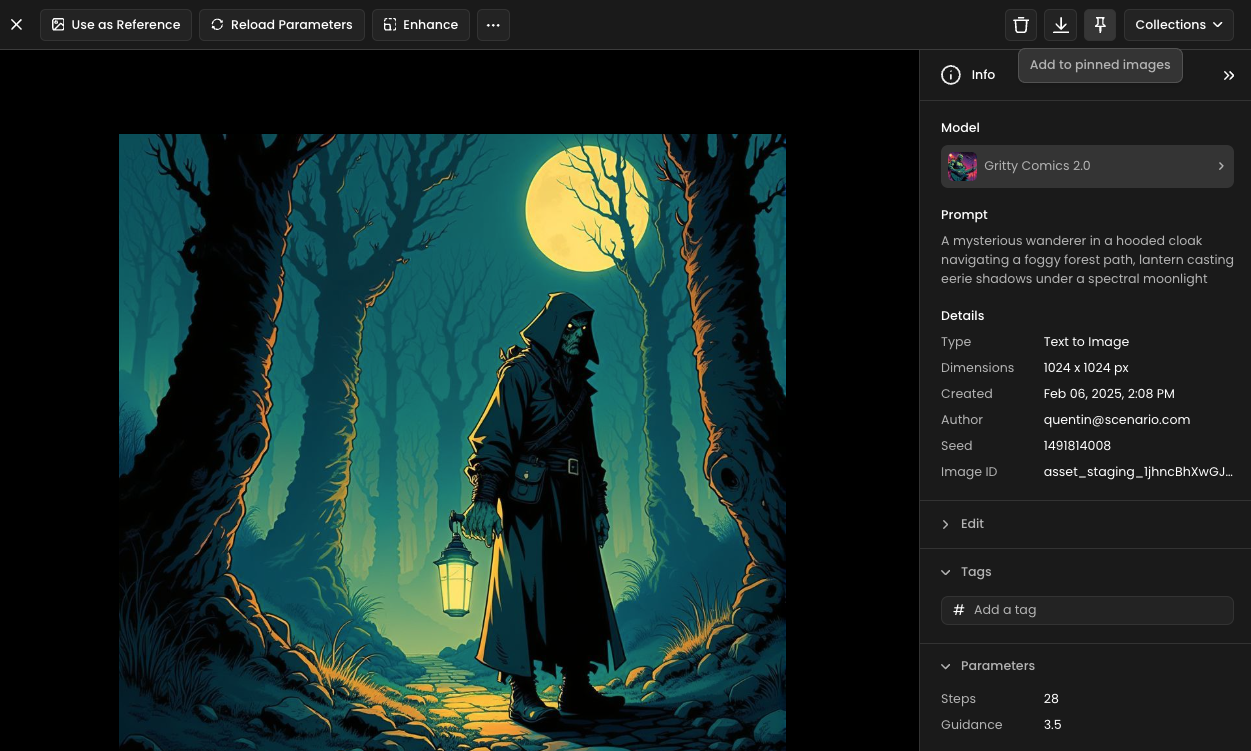
Task: Click the Details section heading
Action: 962,316
